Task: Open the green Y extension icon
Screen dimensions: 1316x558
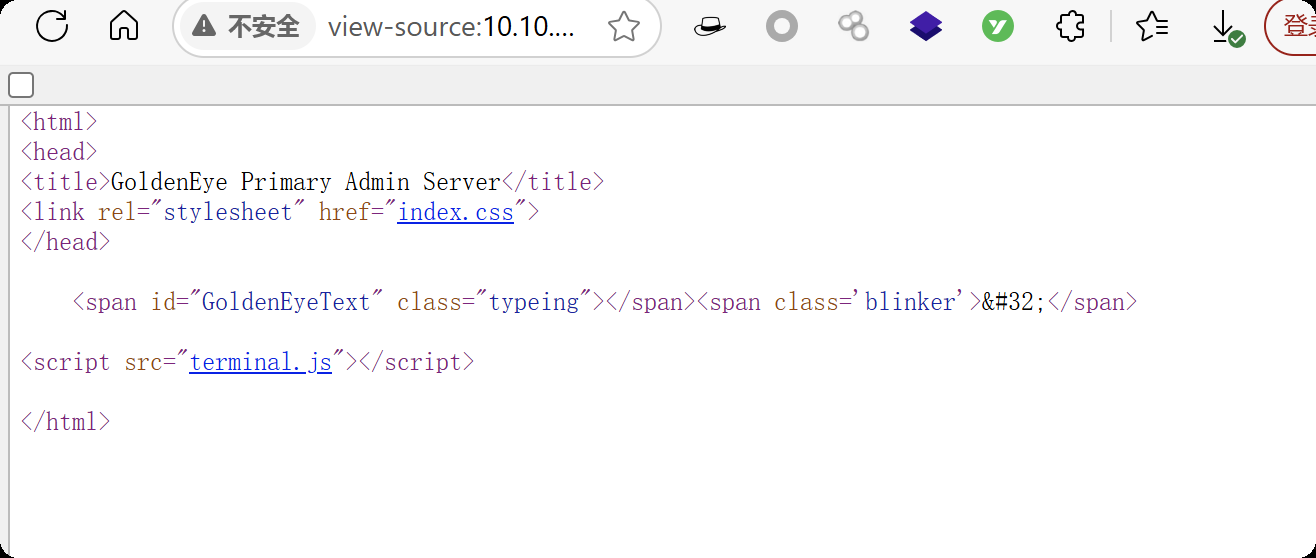Action: (x=997, y=27)
